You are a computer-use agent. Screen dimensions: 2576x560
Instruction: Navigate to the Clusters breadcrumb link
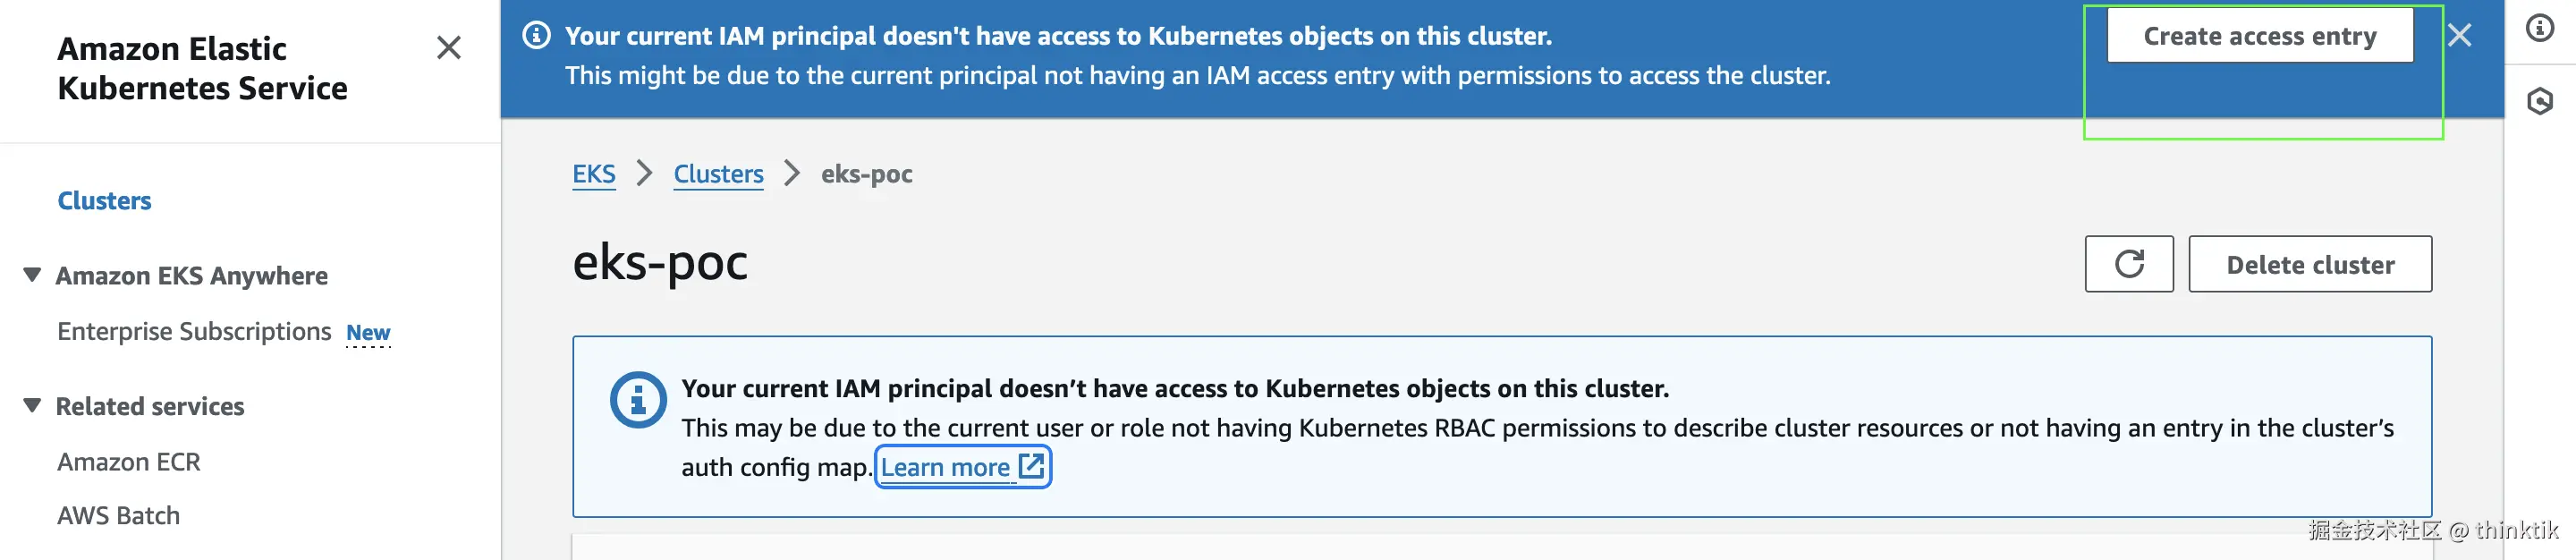point(718,174)
